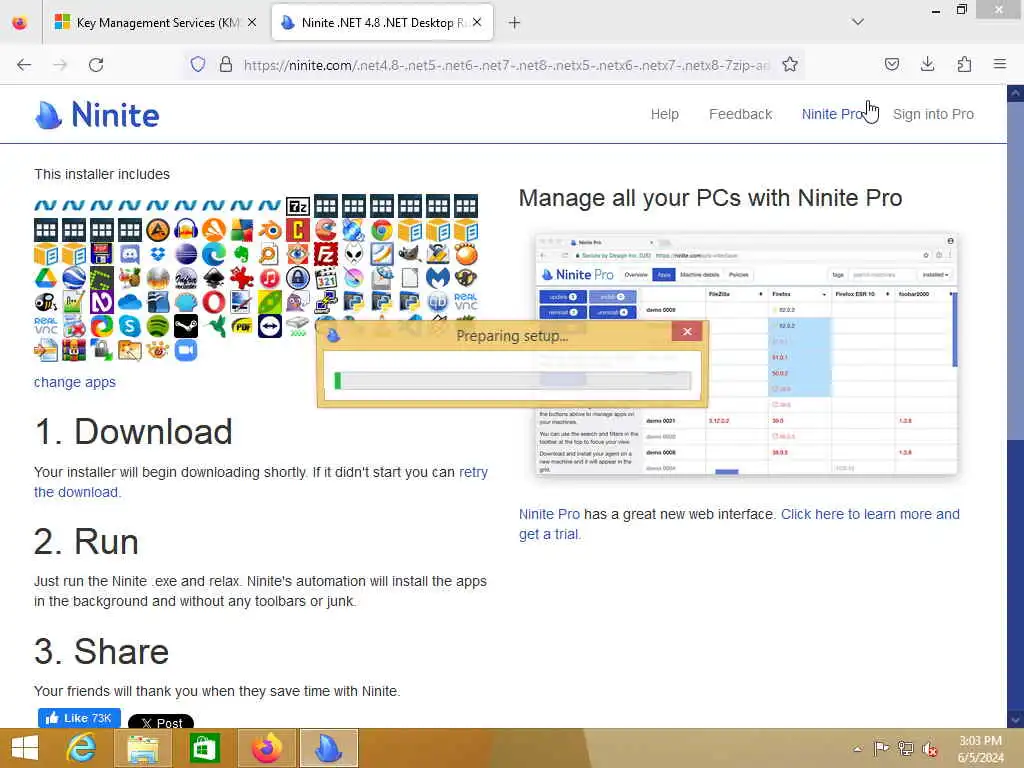Click the SumatraPDF app icon
This screenshot has width=1024, height=768.
[x=242, y=327]
